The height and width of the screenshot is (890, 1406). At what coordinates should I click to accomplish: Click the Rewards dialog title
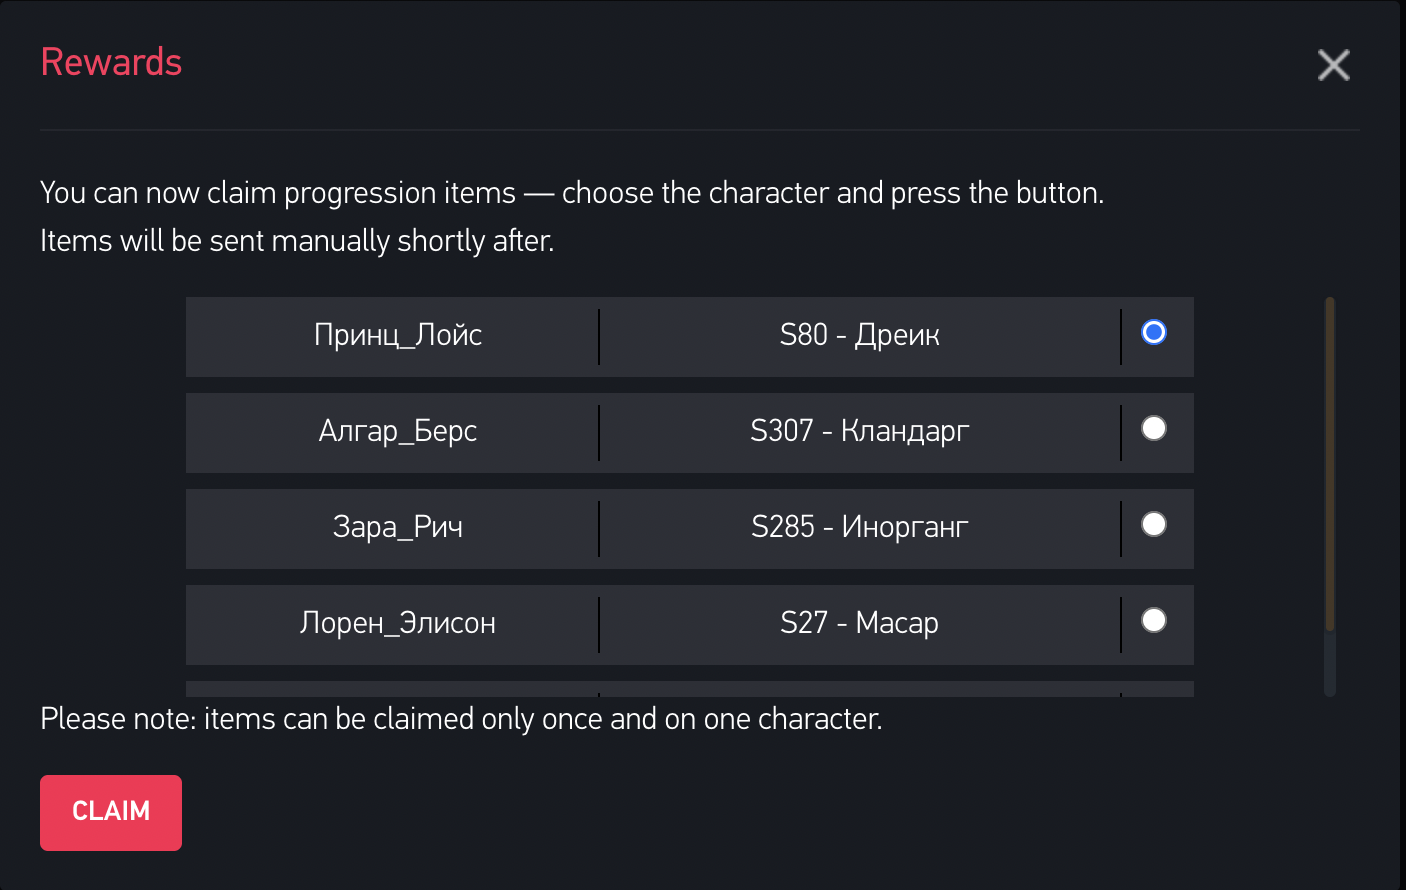(111, 62)
